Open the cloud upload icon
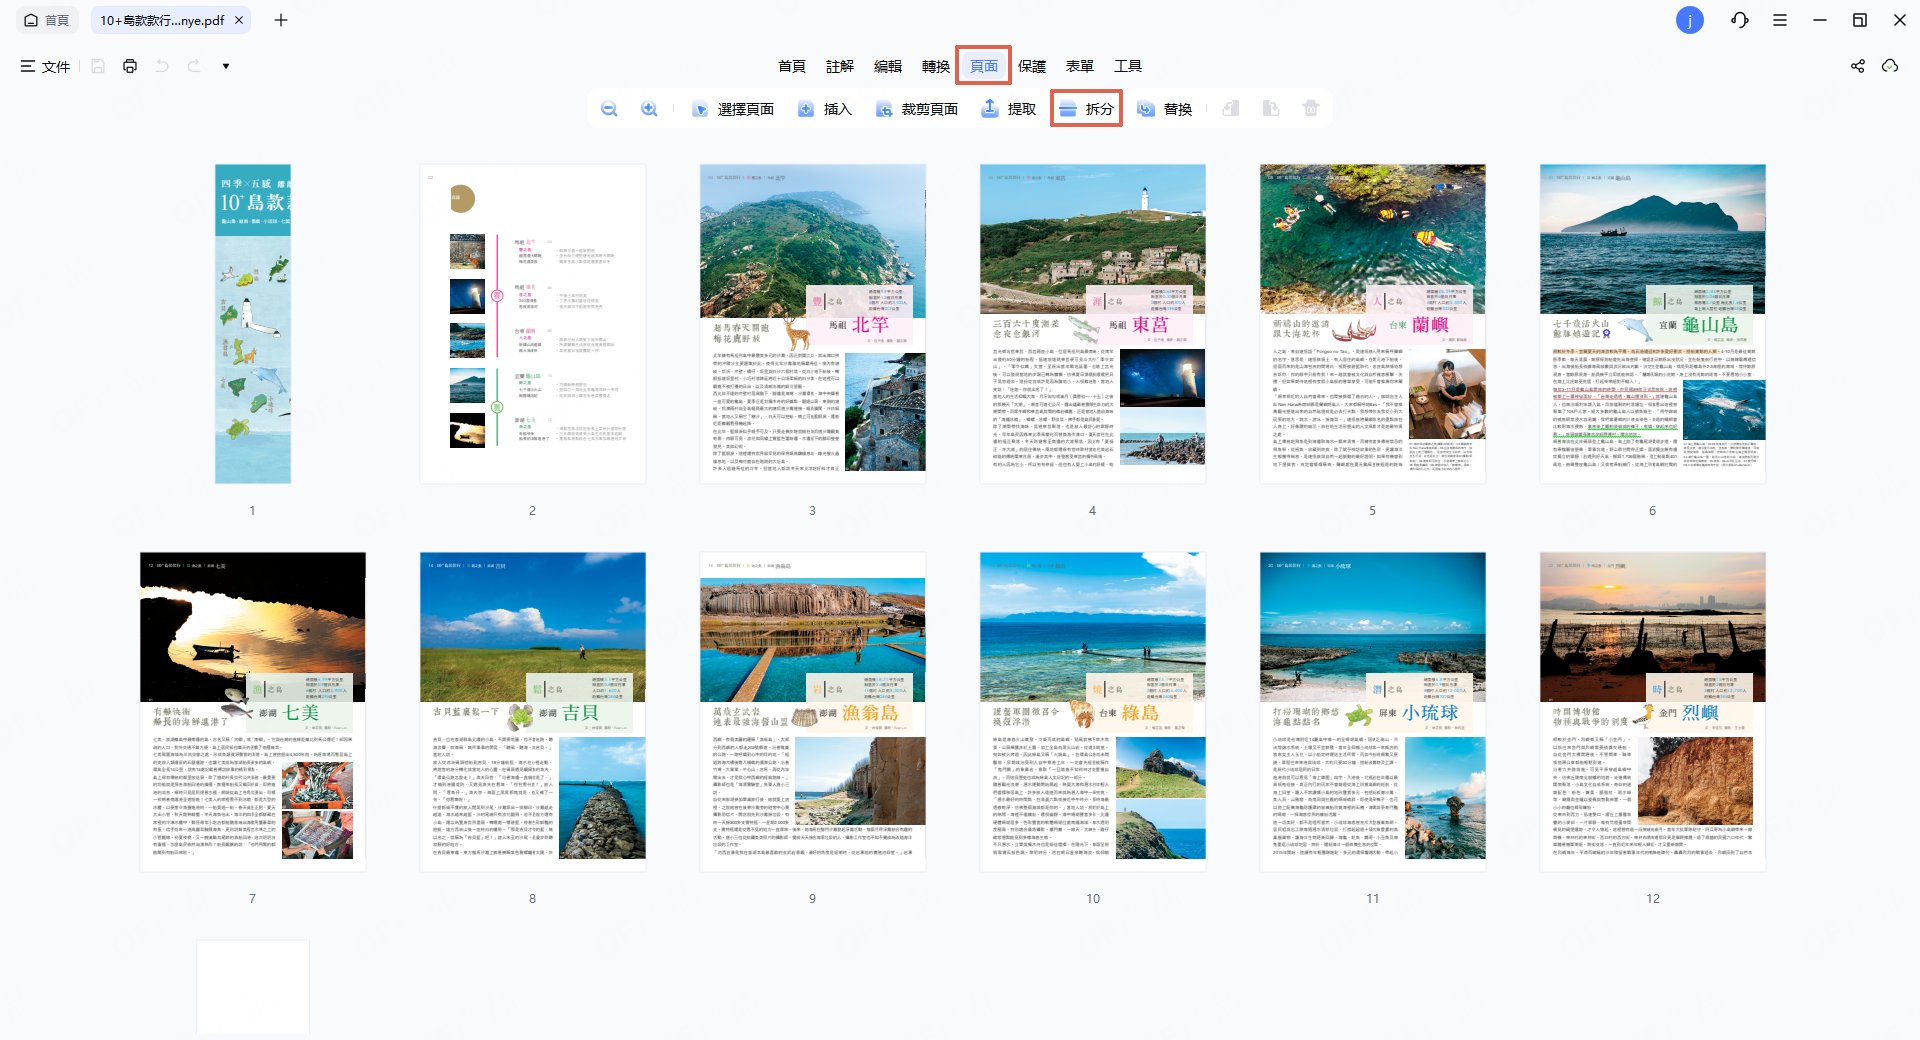Screen dimensions: 1920x1040 (x=1889, y=66)
